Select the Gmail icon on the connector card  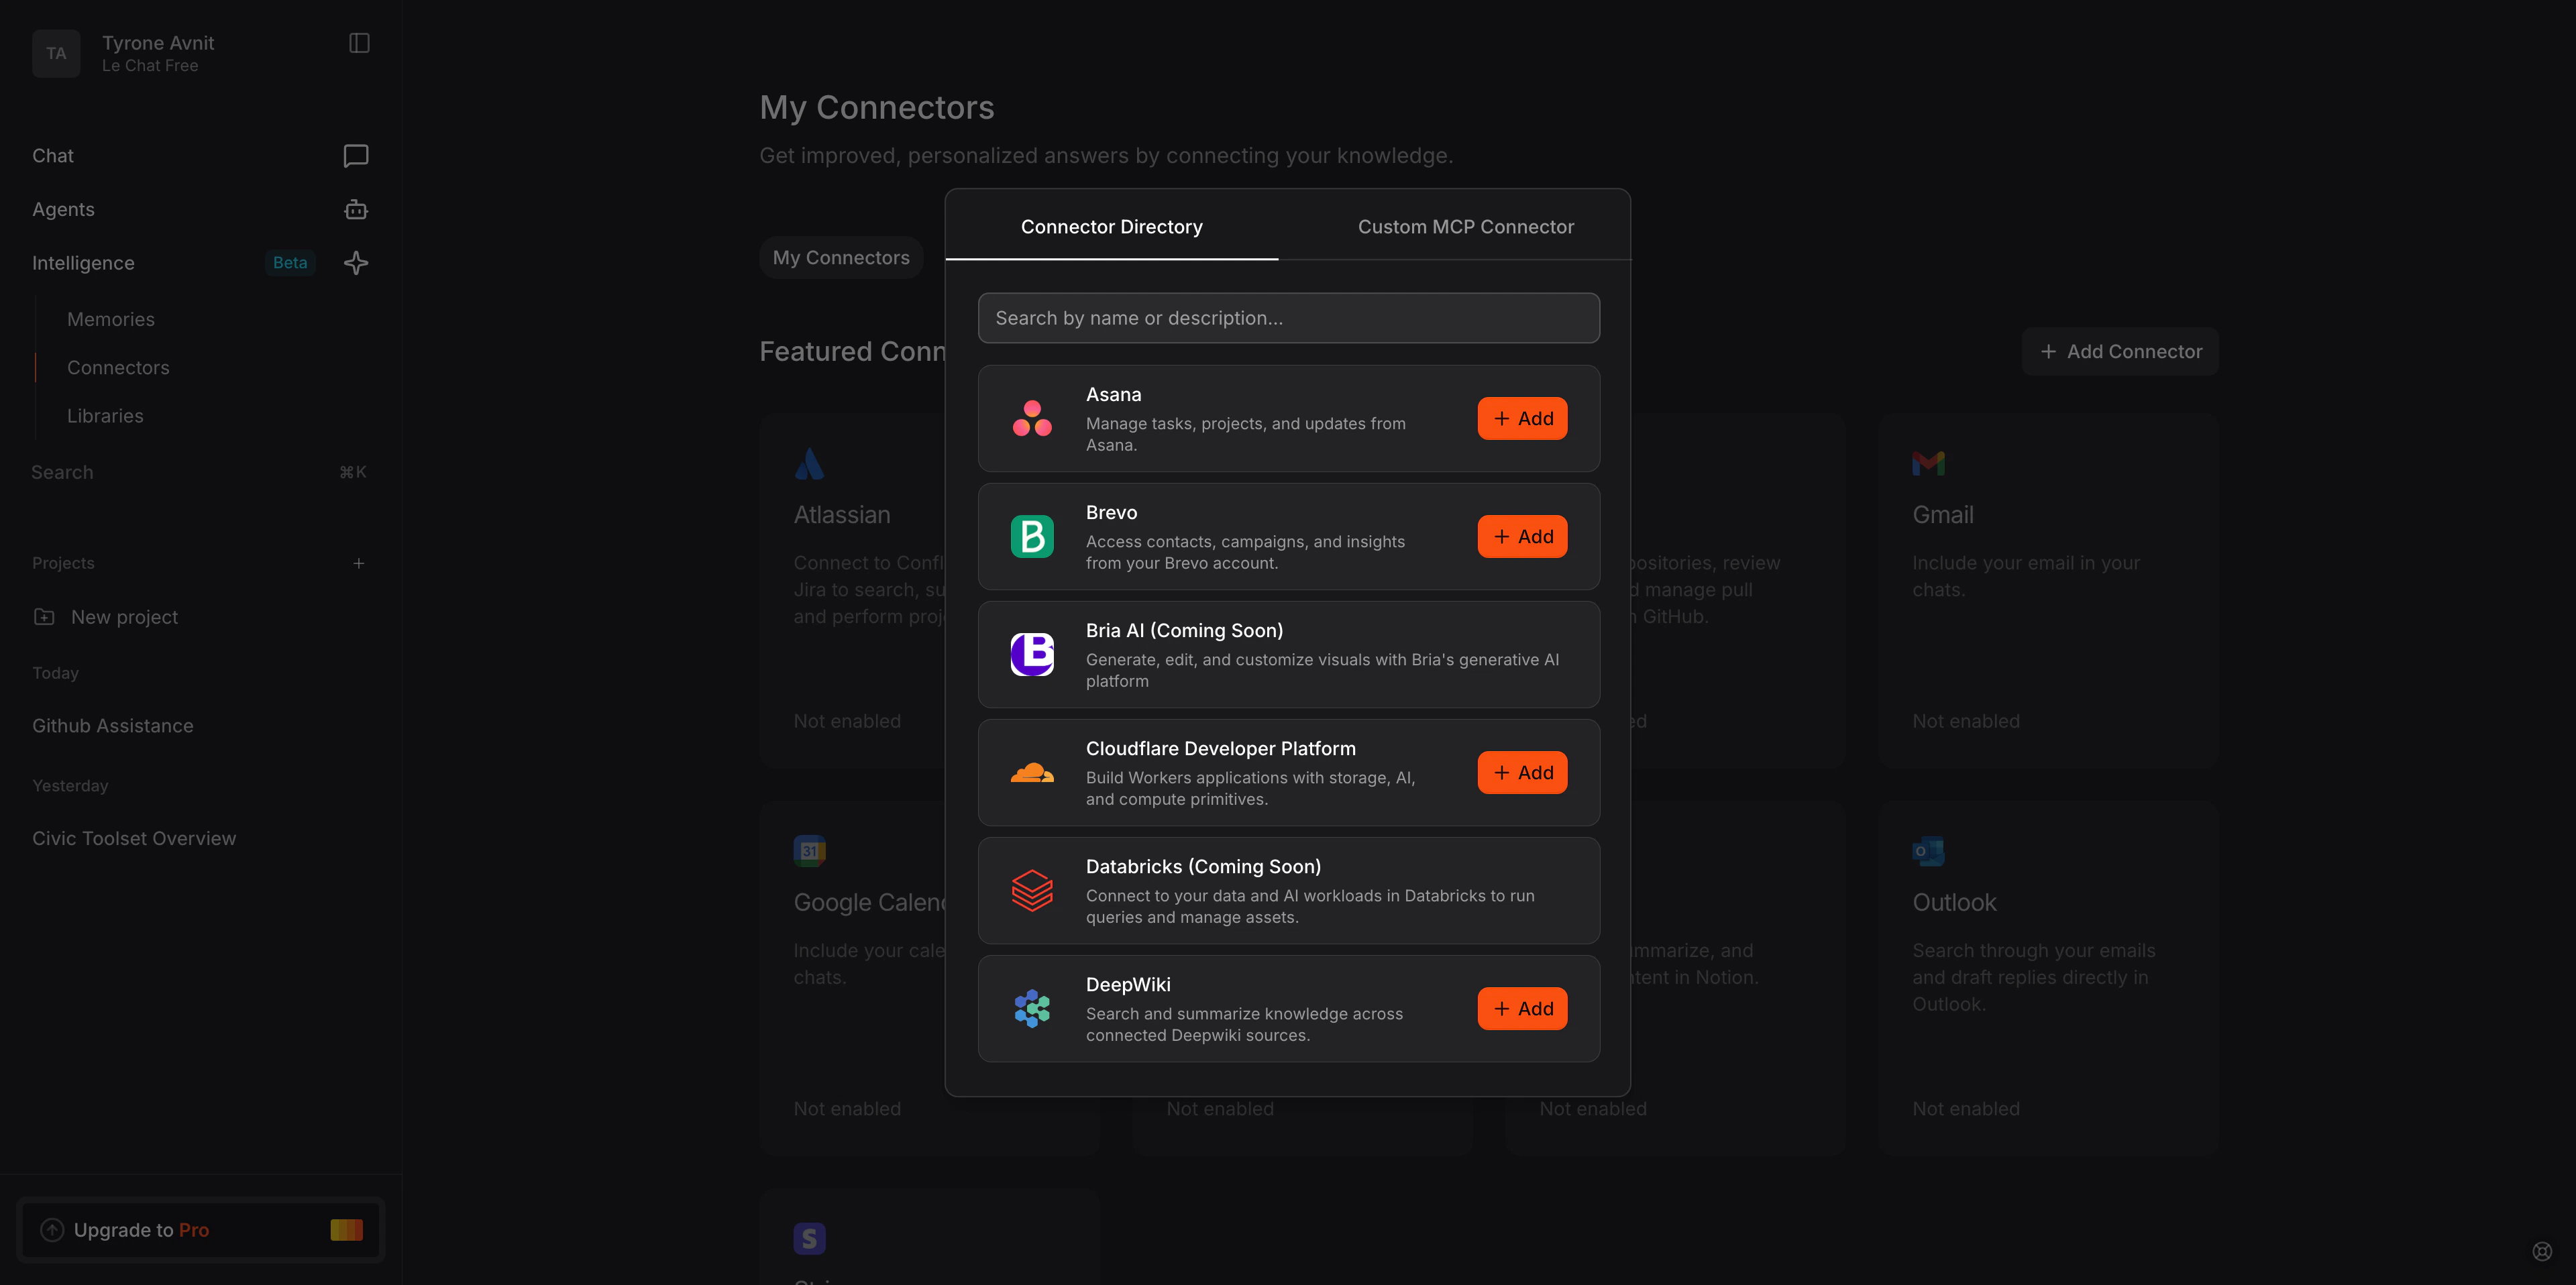pyautogui.click(x=1928, y=463)
